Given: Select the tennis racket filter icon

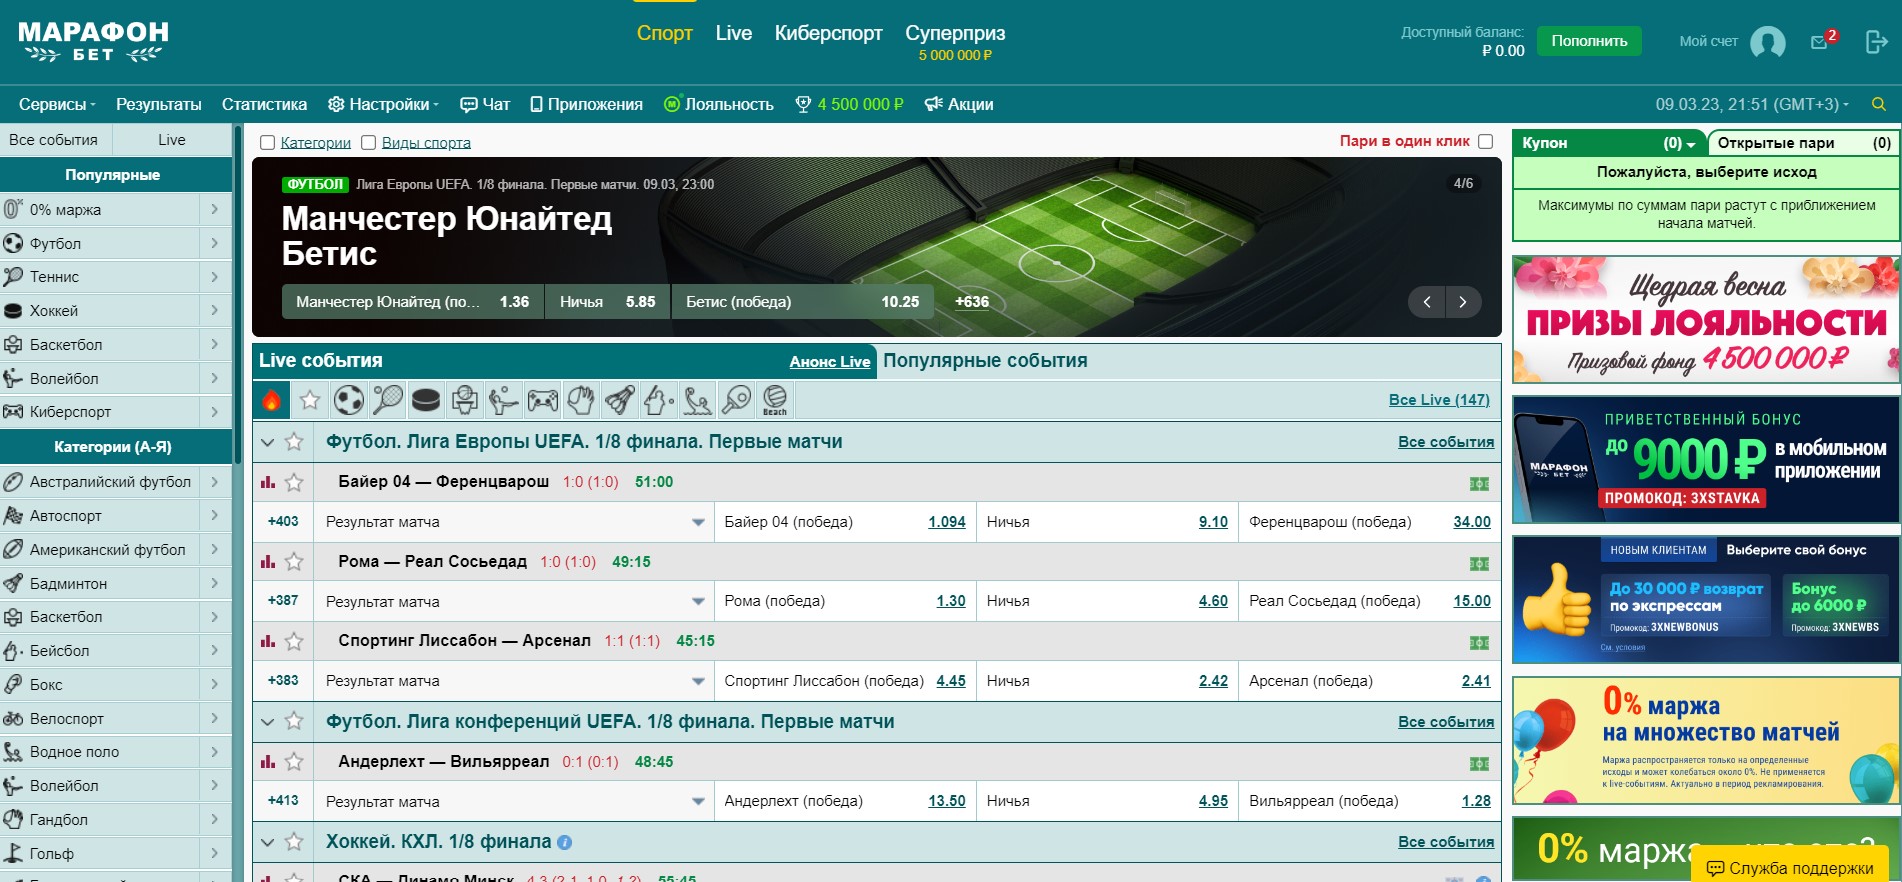Looking at the screenshot, I should click(x=387, y=400).
